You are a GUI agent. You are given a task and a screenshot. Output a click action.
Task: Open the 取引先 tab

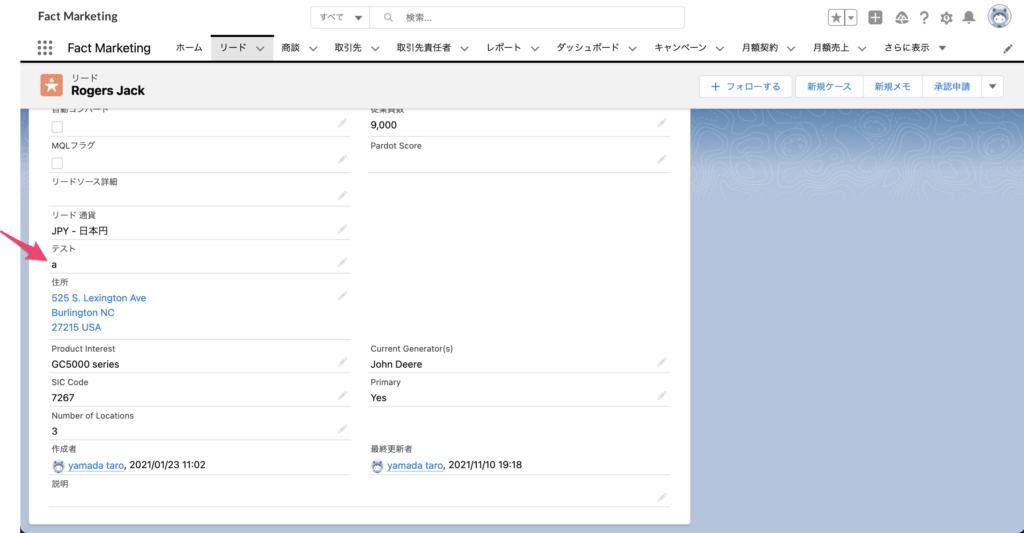[348, 48]
